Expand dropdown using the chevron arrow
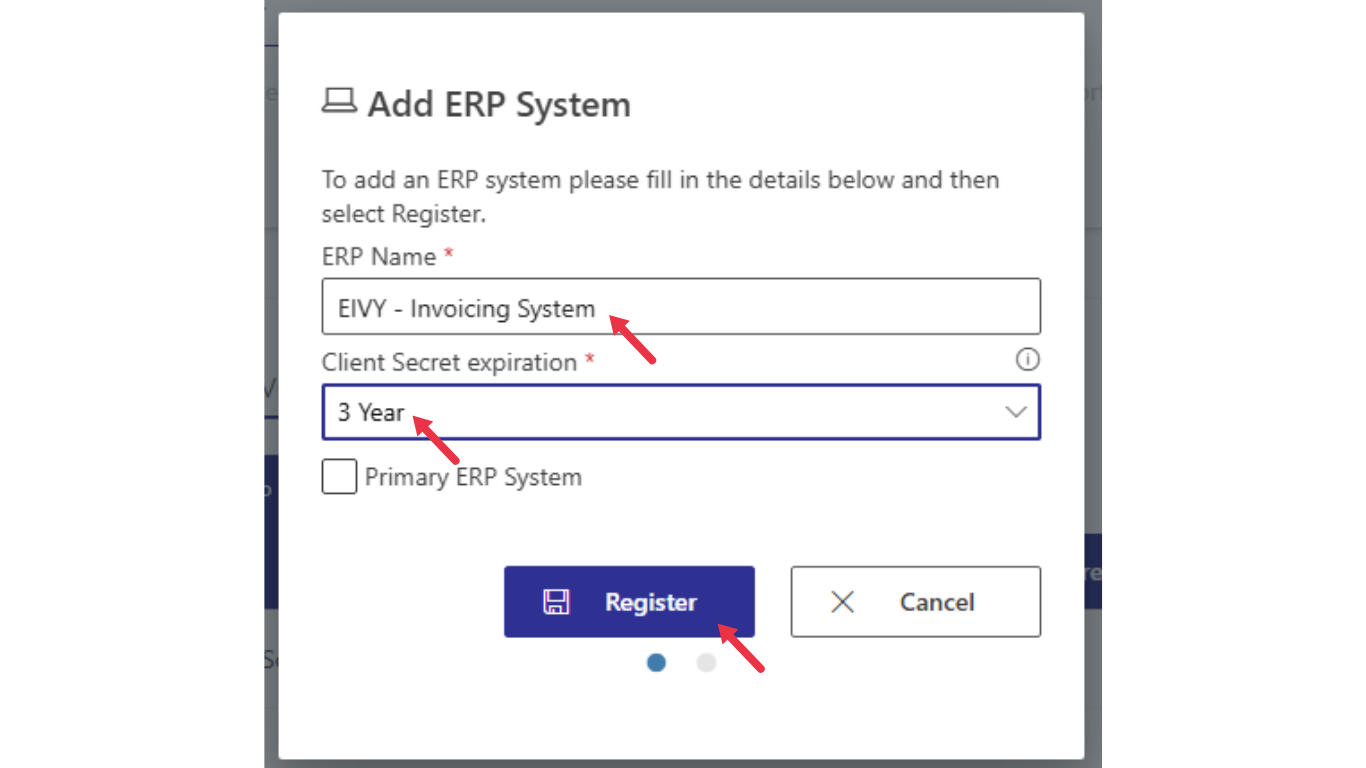Image resolution: width=1366 pixels, height=768 pixels. (1016, 412)
